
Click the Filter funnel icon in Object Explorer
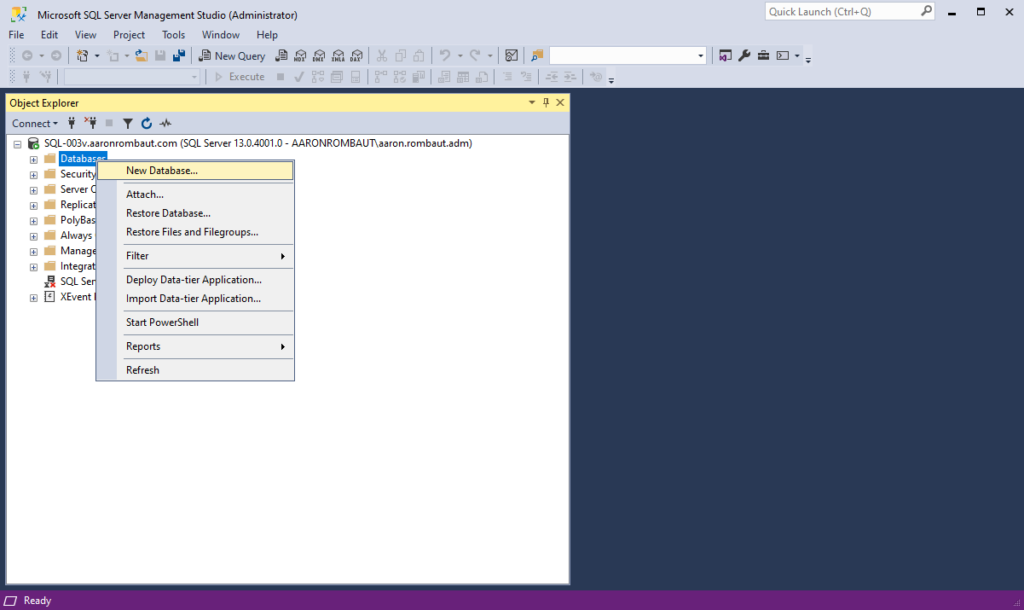click(x=128, y=124)
